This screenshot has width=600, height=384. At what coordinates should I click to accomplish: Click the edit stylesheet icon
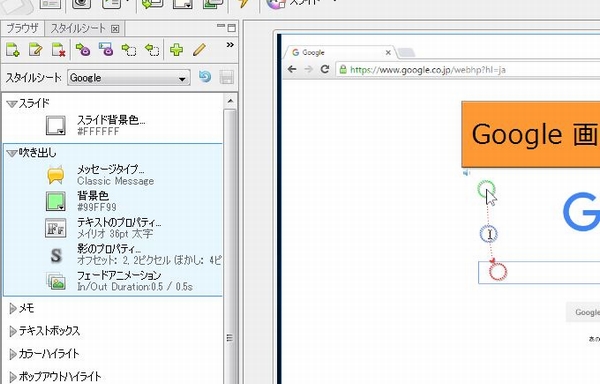36,50
